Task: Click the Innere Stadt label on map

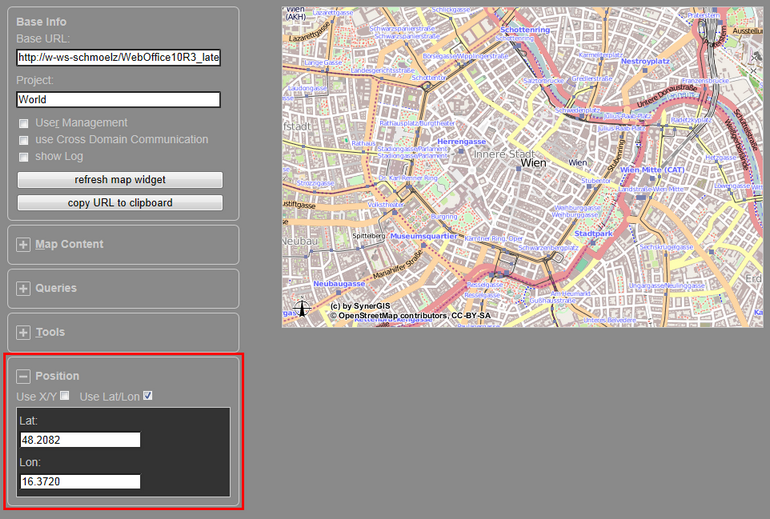Action: [504, 154]
